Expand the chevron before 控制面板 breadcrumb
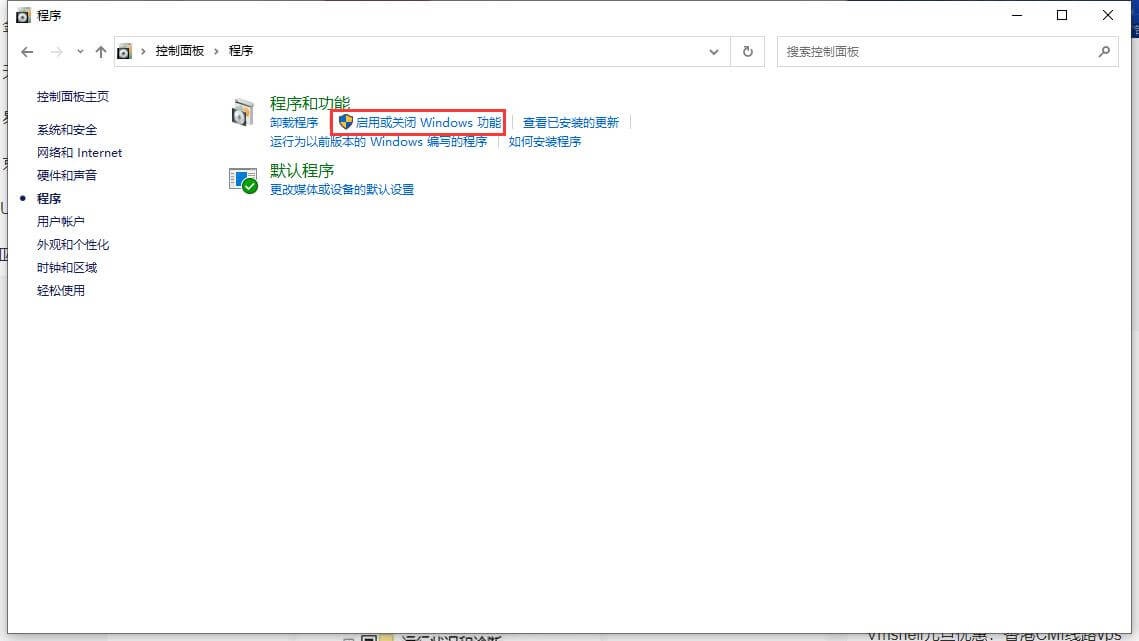Screen dimensions: 1139x641 (143, 52)
